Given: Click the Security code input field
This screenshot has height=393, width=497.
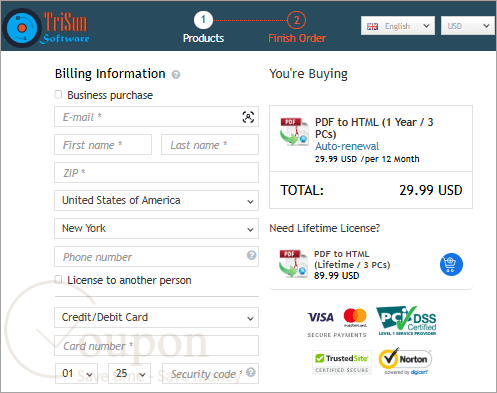Looking at the screenshot, I should coord(210,373).
